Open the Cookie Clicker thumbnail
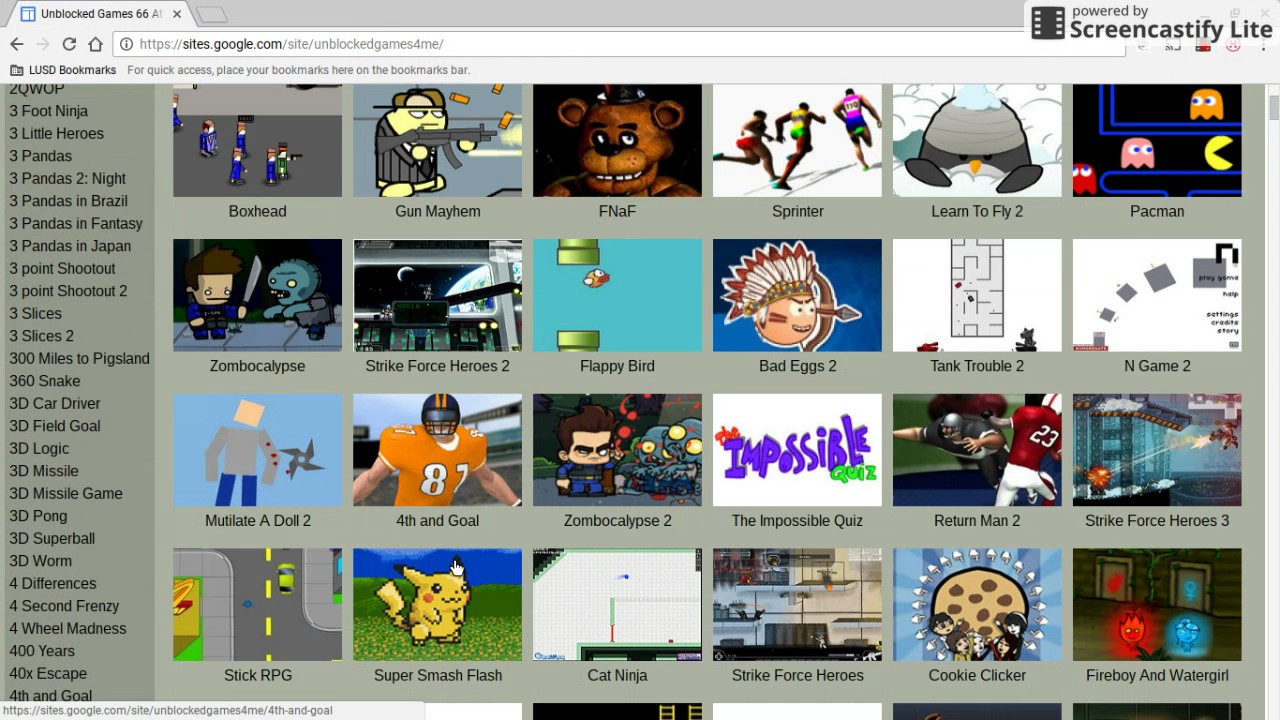The height and width of the screenshot is (720, 1280). (977, 605)
